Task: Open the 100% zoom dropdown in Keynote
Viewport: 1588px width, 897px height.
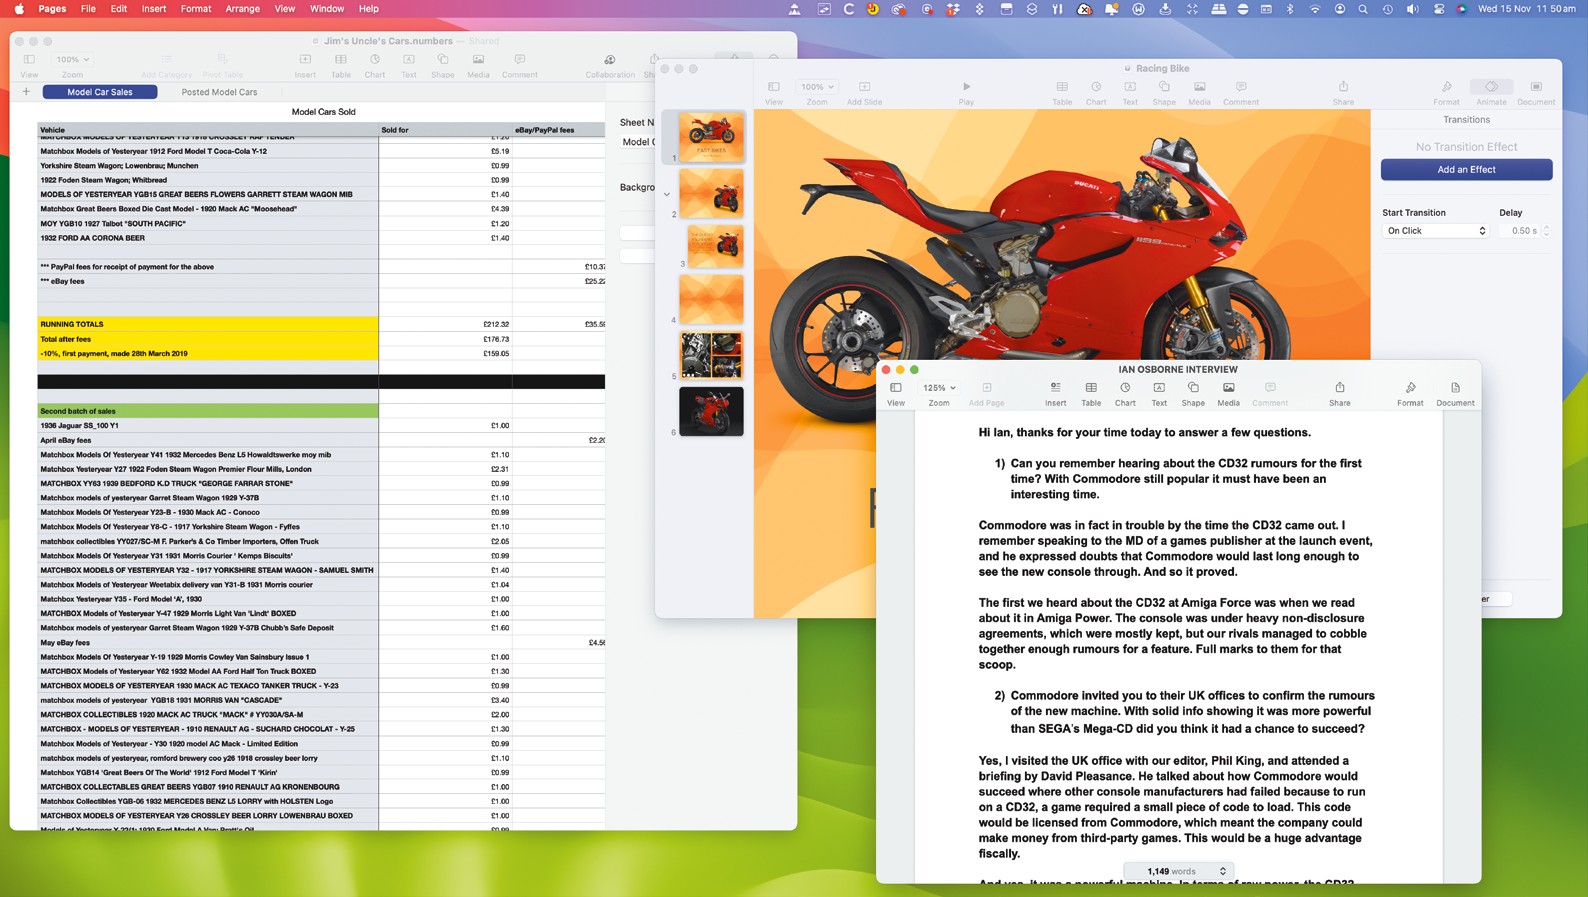Action: [817, 87]
